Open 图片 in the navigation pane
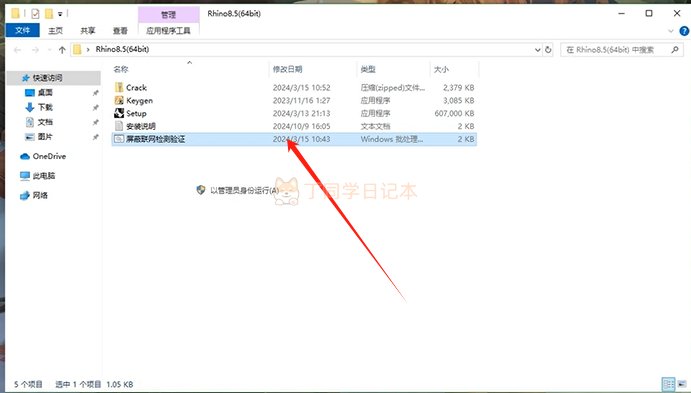Image resolution: width=691 pixels, height=393 pixels. tap(45, 137)
